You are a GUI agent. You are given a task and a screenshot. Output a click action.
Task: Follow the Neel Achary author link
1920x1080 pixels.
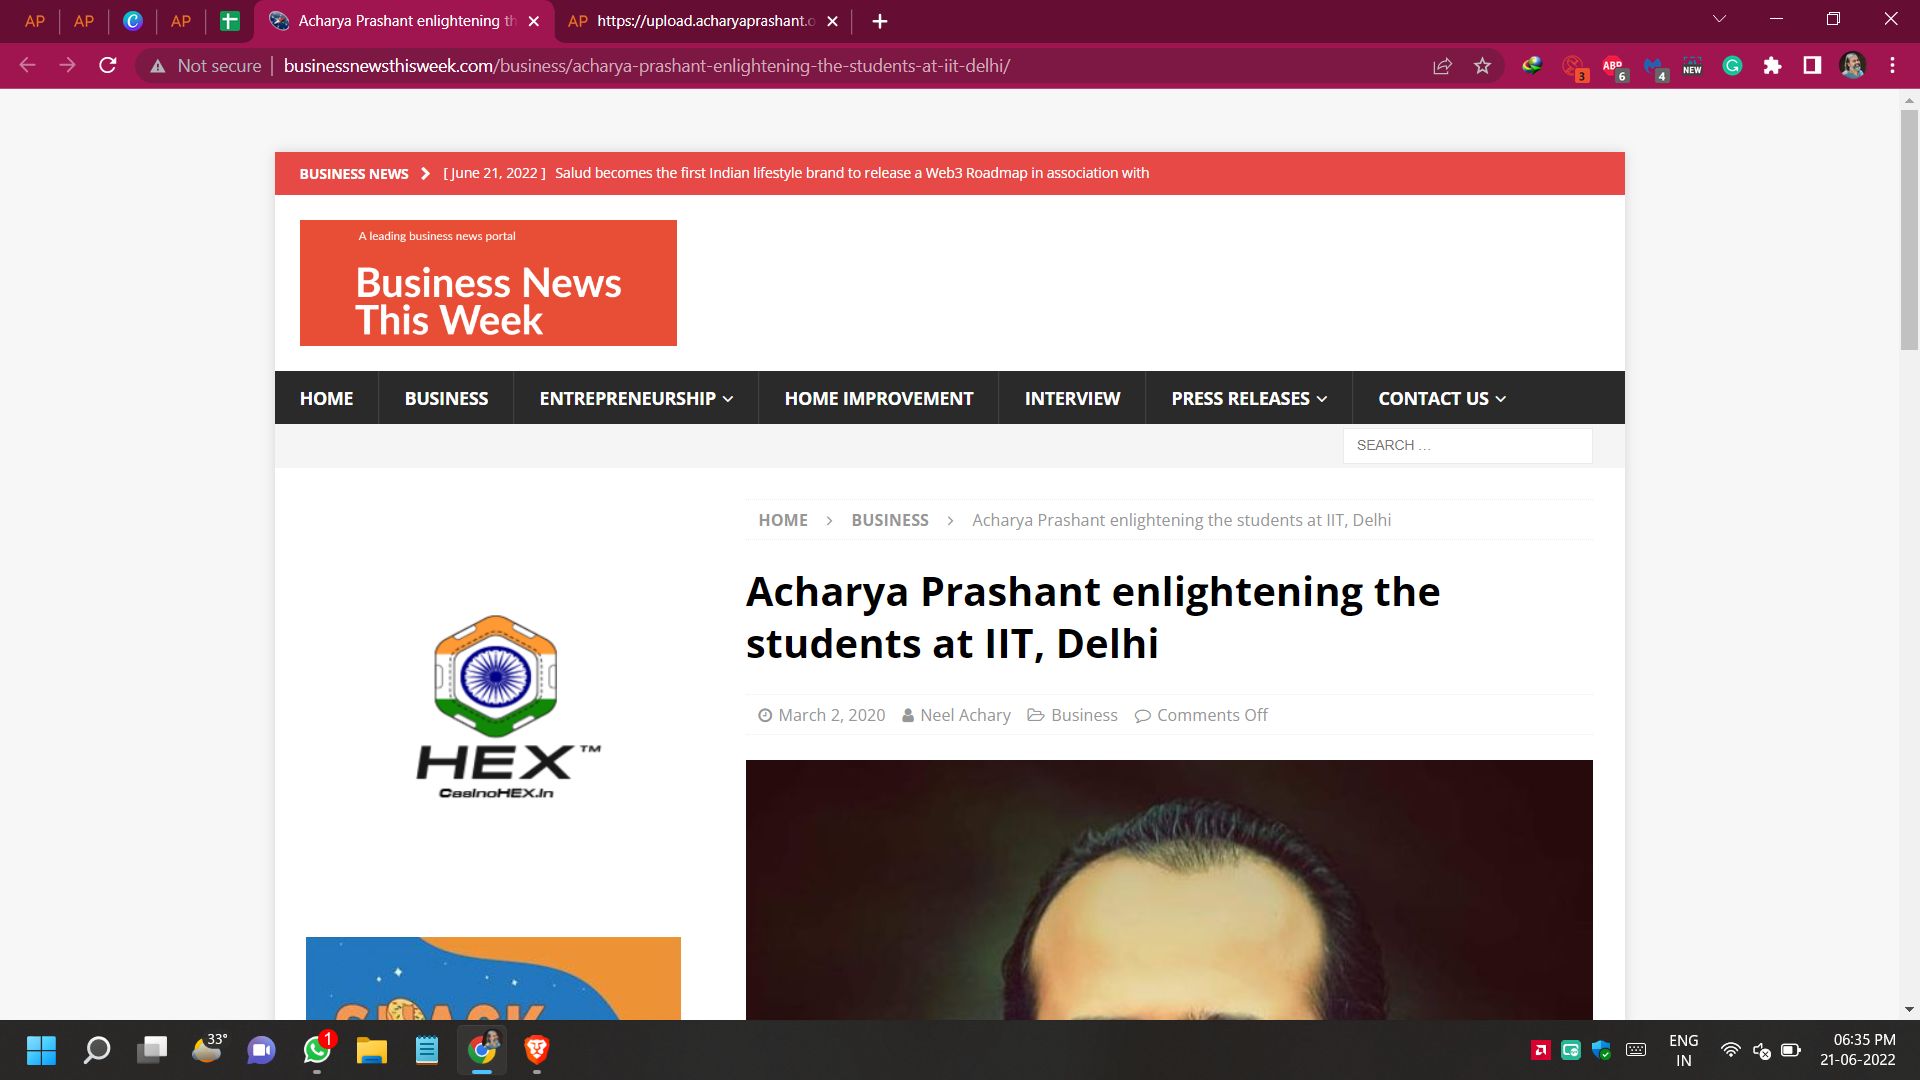pyautogui.click(x=965, y=715)
